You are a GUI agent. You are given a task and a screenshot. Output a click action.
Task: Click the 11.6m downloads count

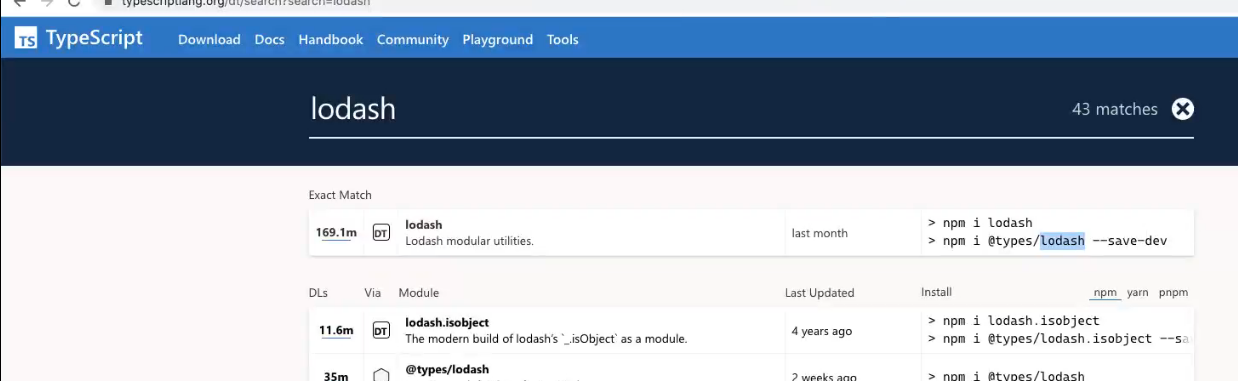click(x=336, y=330)
